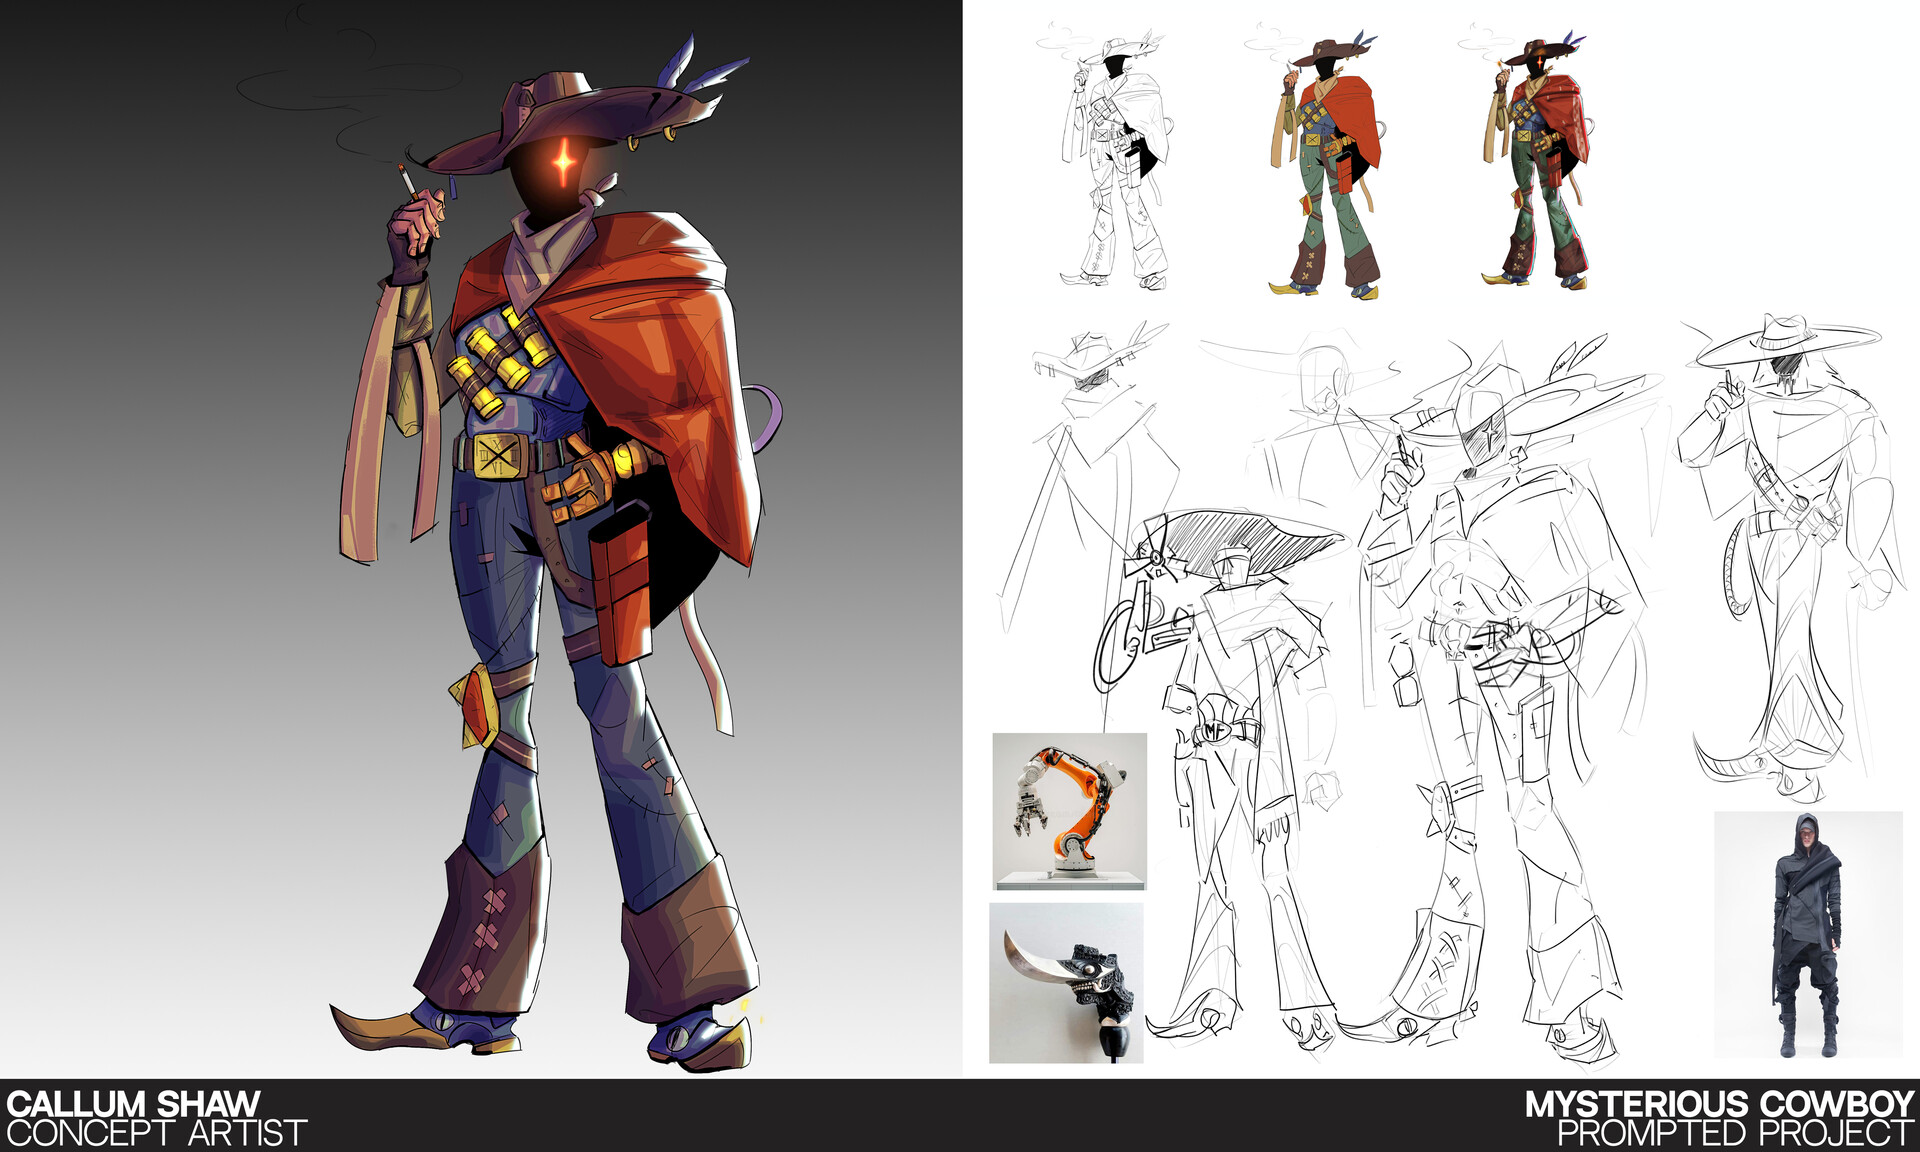Click the belt buckle with clock markings
Image resolution: width=1920 pixels, height=1152 pixels.
point(498,455)
